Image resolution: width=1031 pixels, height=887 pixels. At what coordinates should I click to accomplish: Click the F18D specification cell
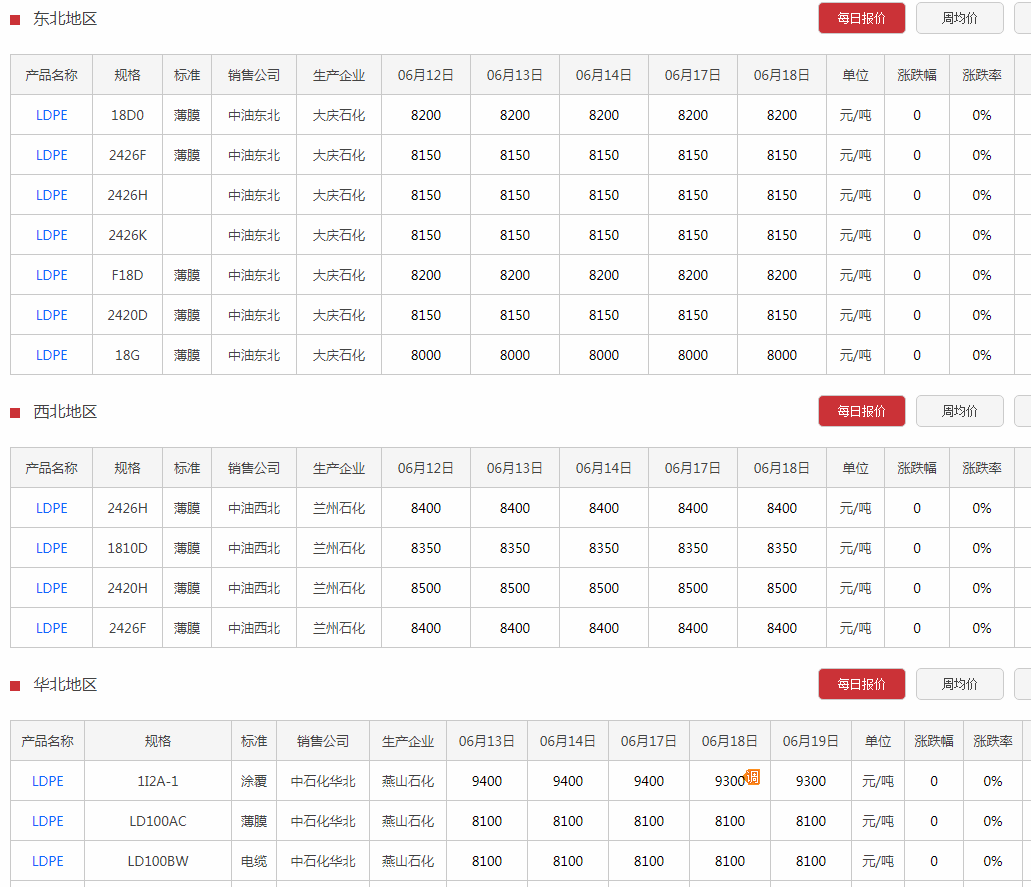[128, 275]
